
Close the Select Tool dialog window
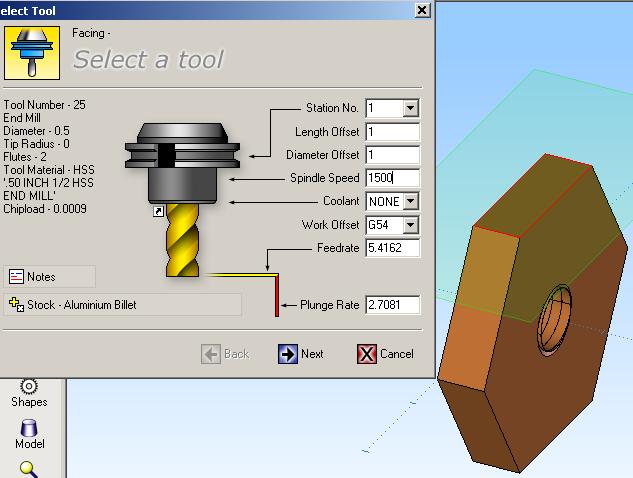pyautogui.click(x=422, y=9)
